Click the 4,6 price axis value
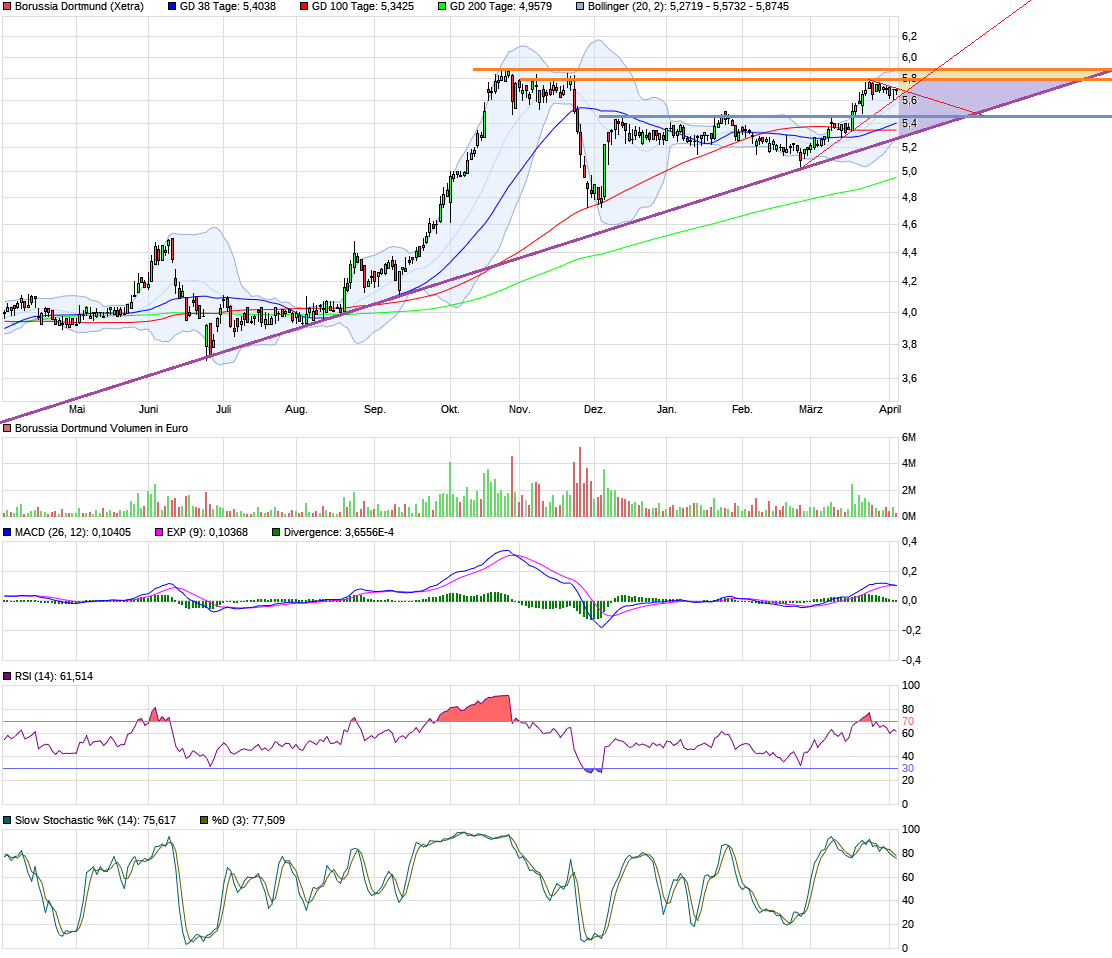Viewport: 1112px width, 958px height. (x=909, y=225)
